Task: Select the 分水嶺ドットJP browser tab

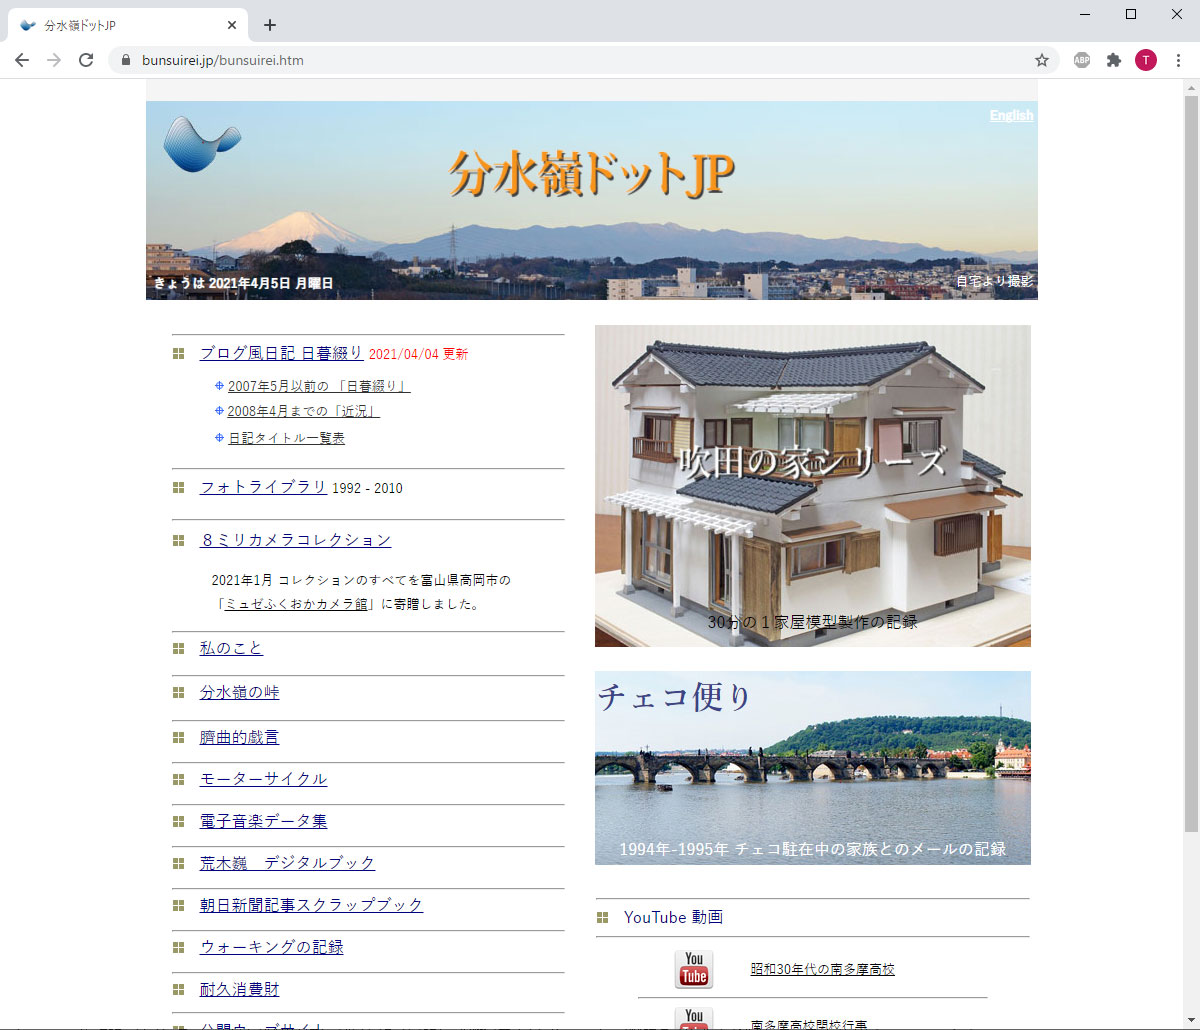Action: tap(120, 25)
